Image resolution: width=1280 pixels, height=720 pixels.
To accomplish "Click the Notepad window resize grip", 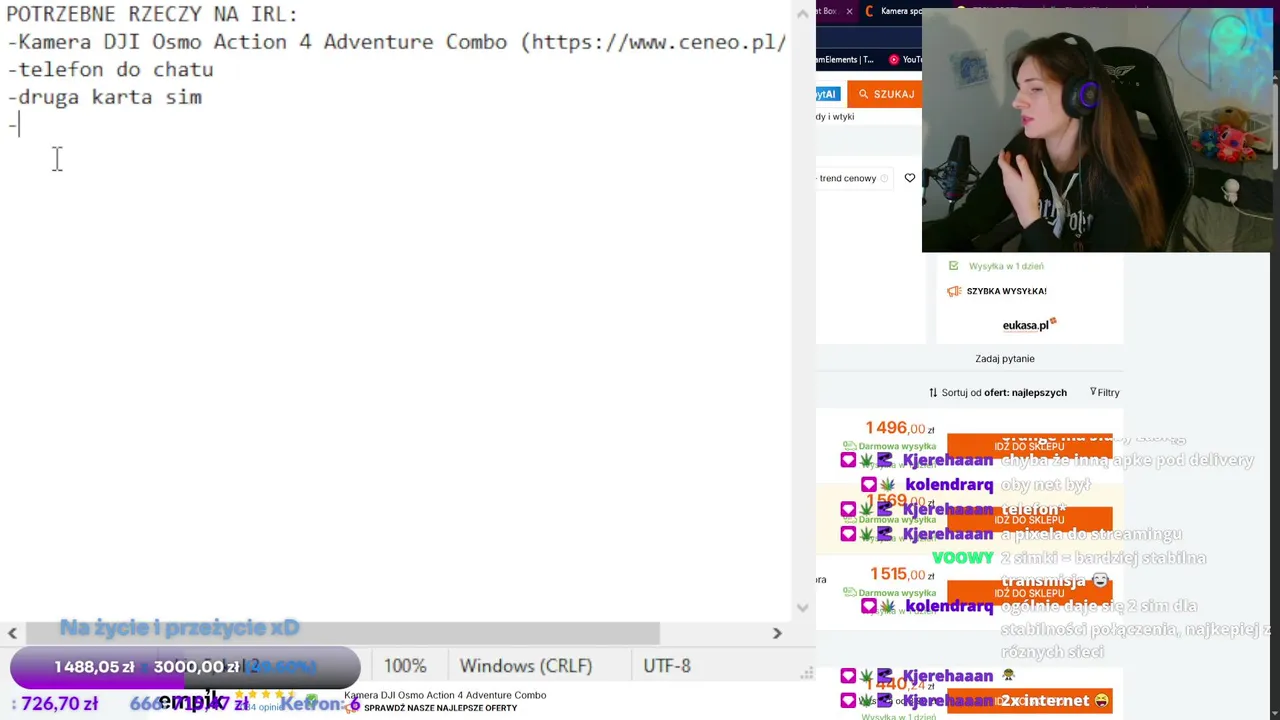I will click(806, 673).
